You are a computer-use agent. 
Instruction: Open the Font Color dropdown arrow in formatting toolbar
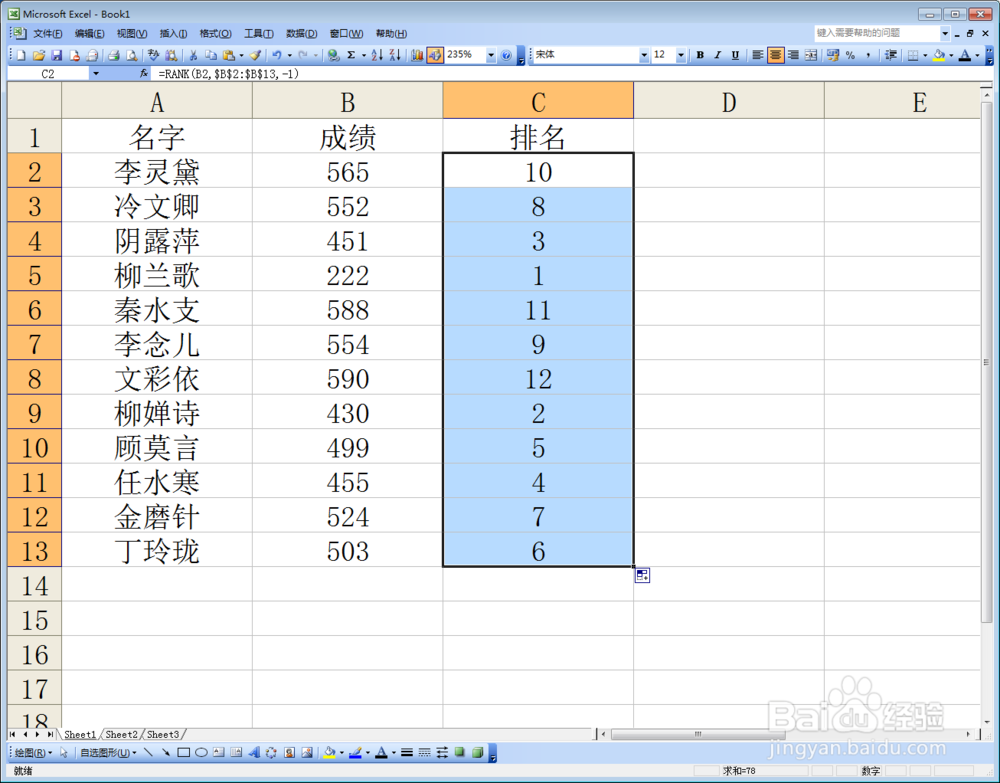tap(977, 55)
